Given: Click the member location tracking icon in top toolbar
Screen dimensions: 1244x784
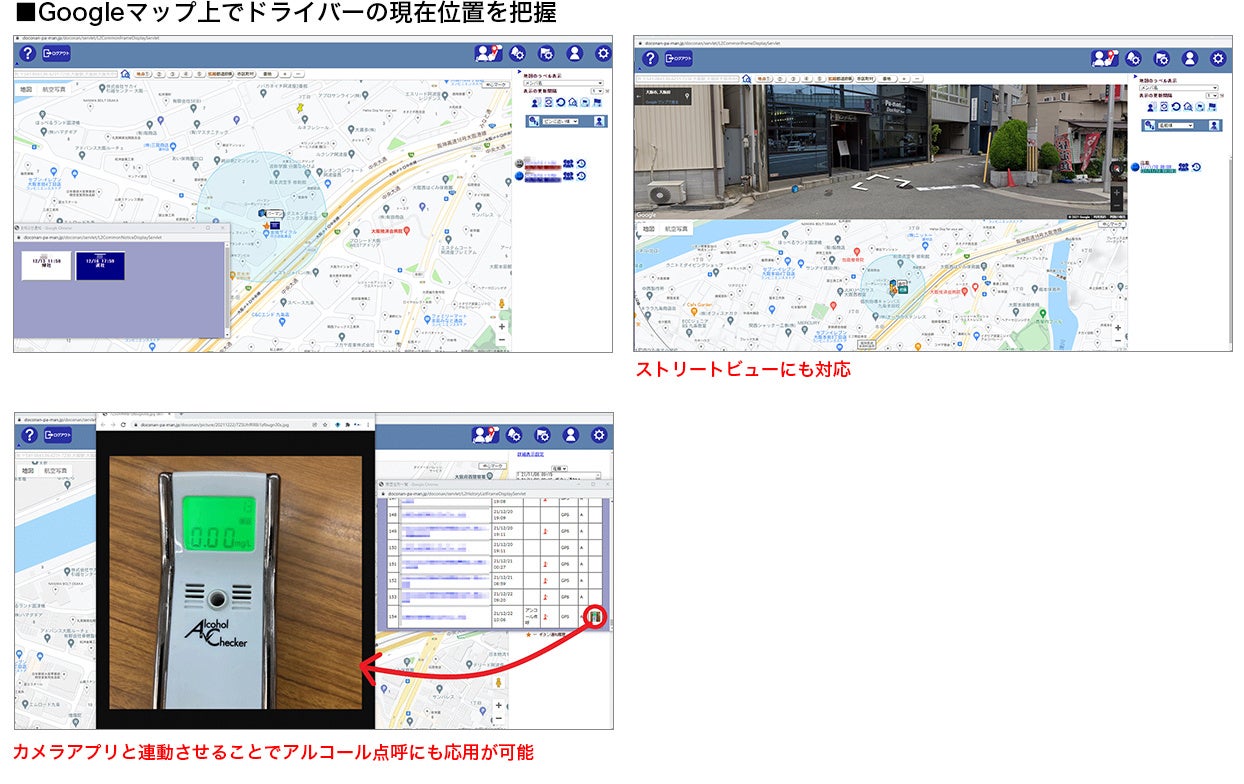Looking at the screenshot, I should click(487, 53).
